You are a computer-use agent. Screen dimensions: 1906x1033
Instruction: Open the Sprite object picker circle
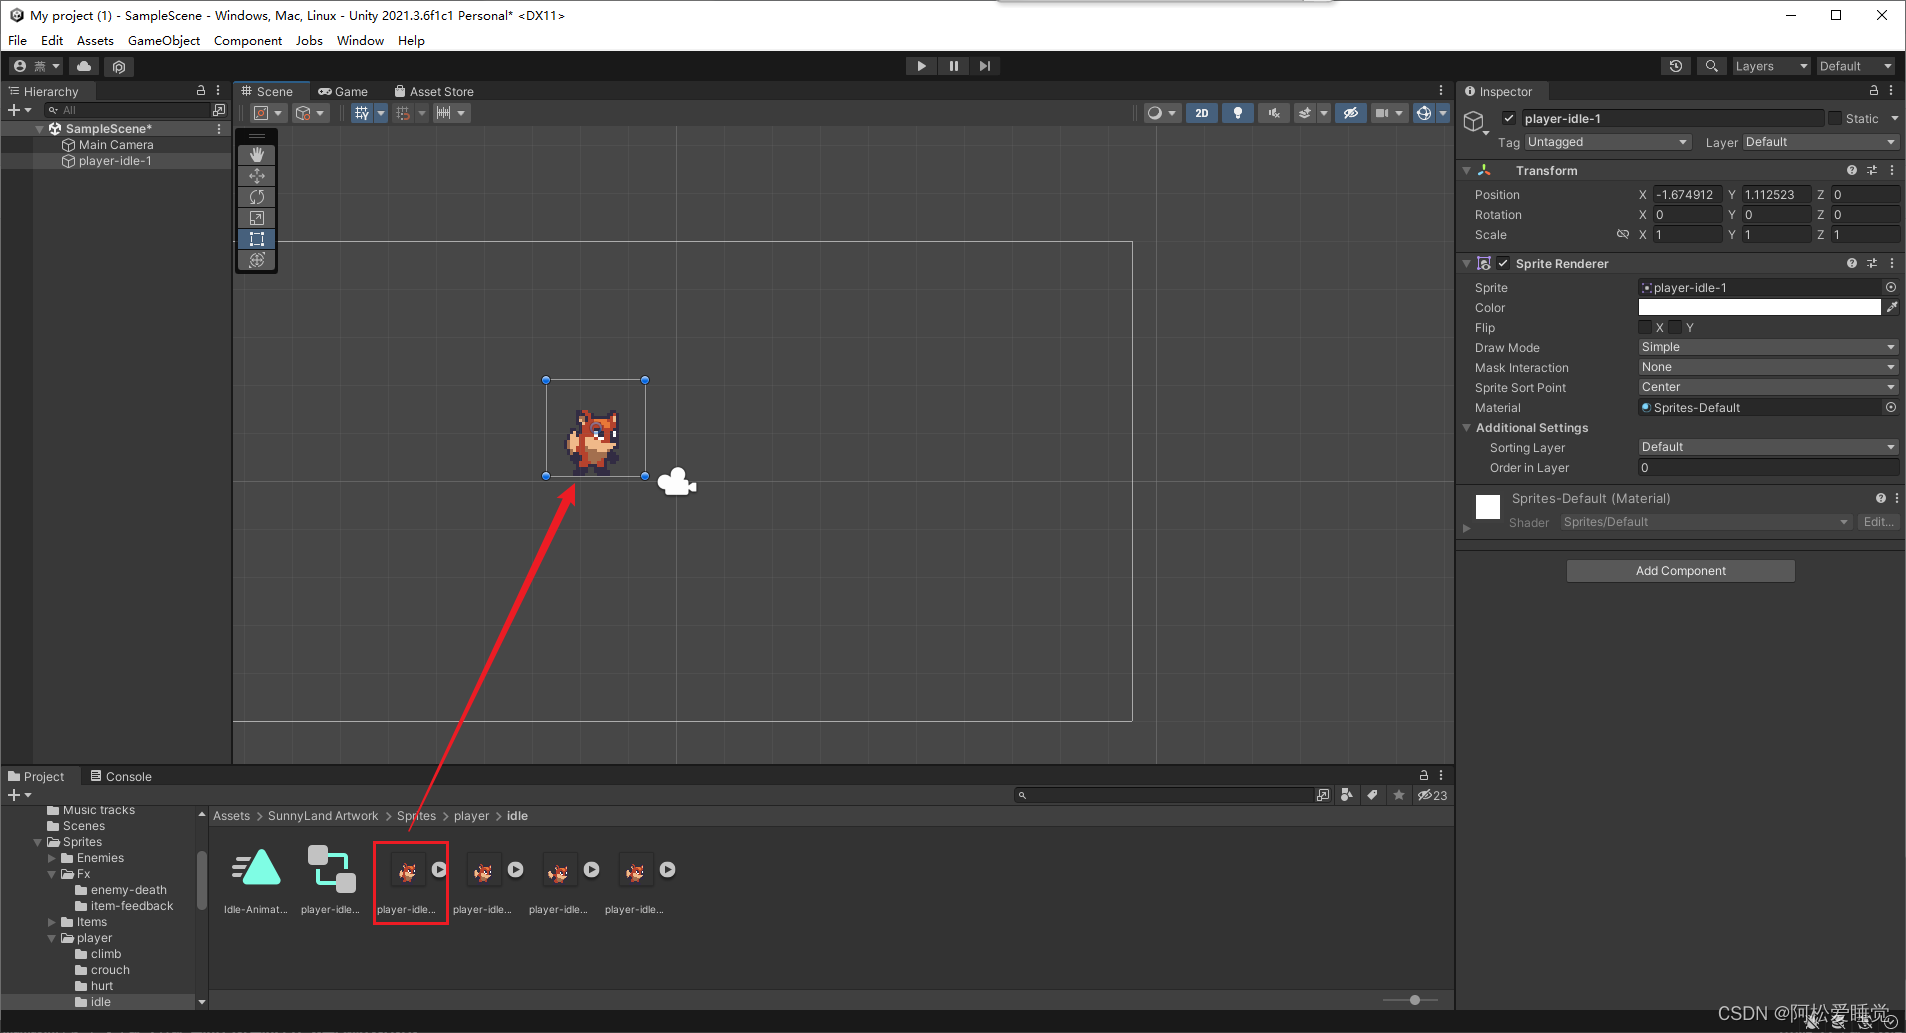point(1891,288)
